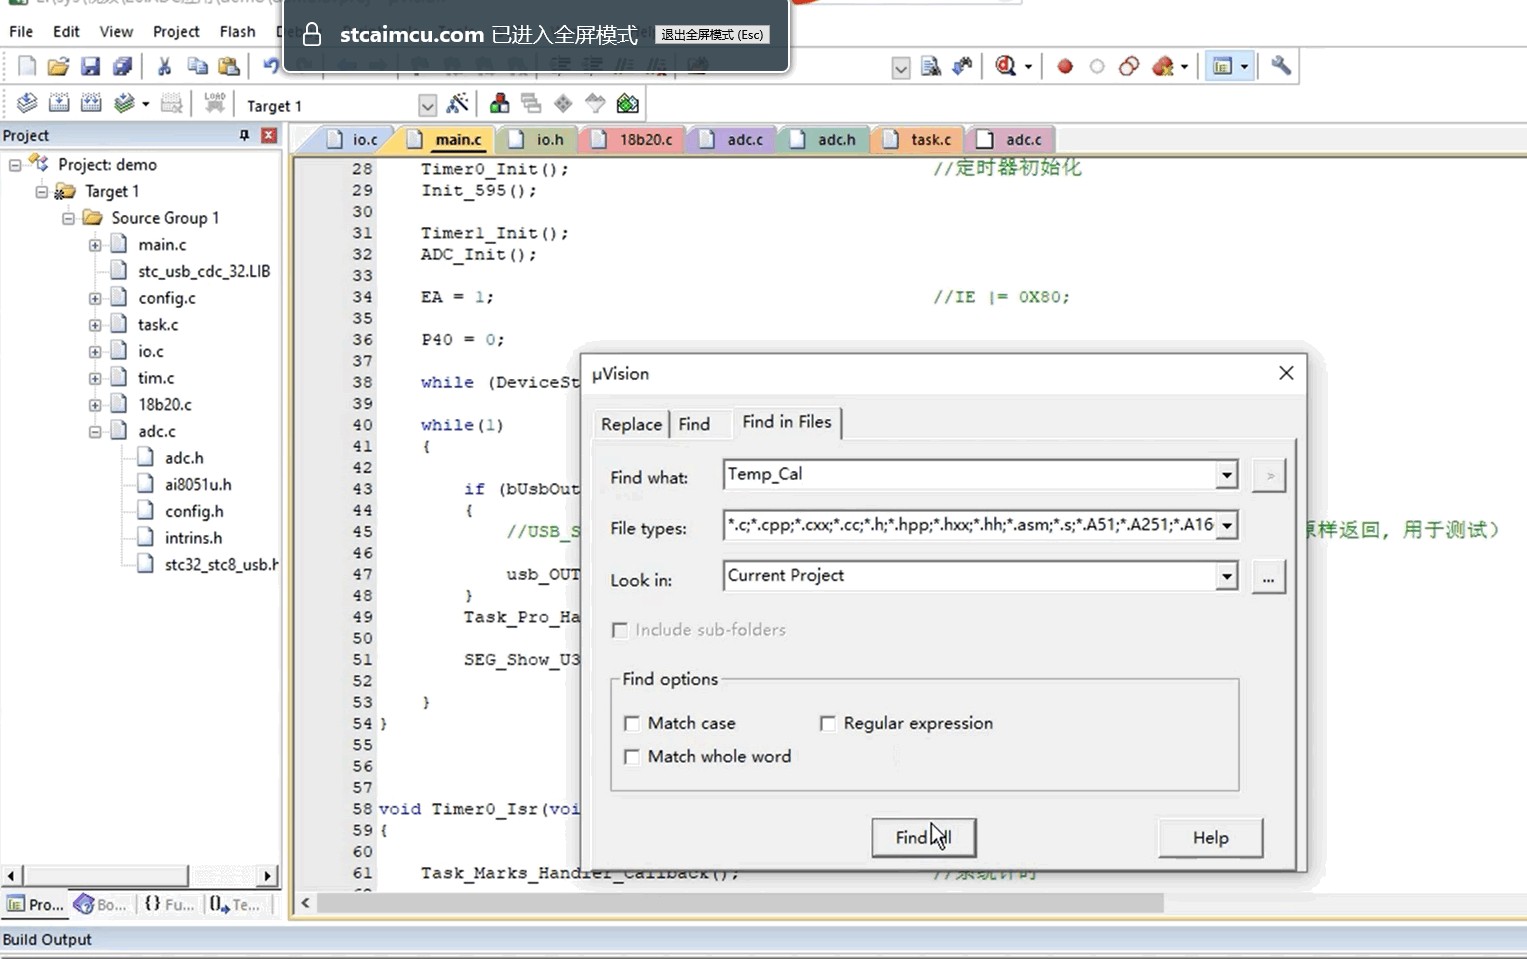
Task: Click the Open file icon
Action: tap(58, 66)
